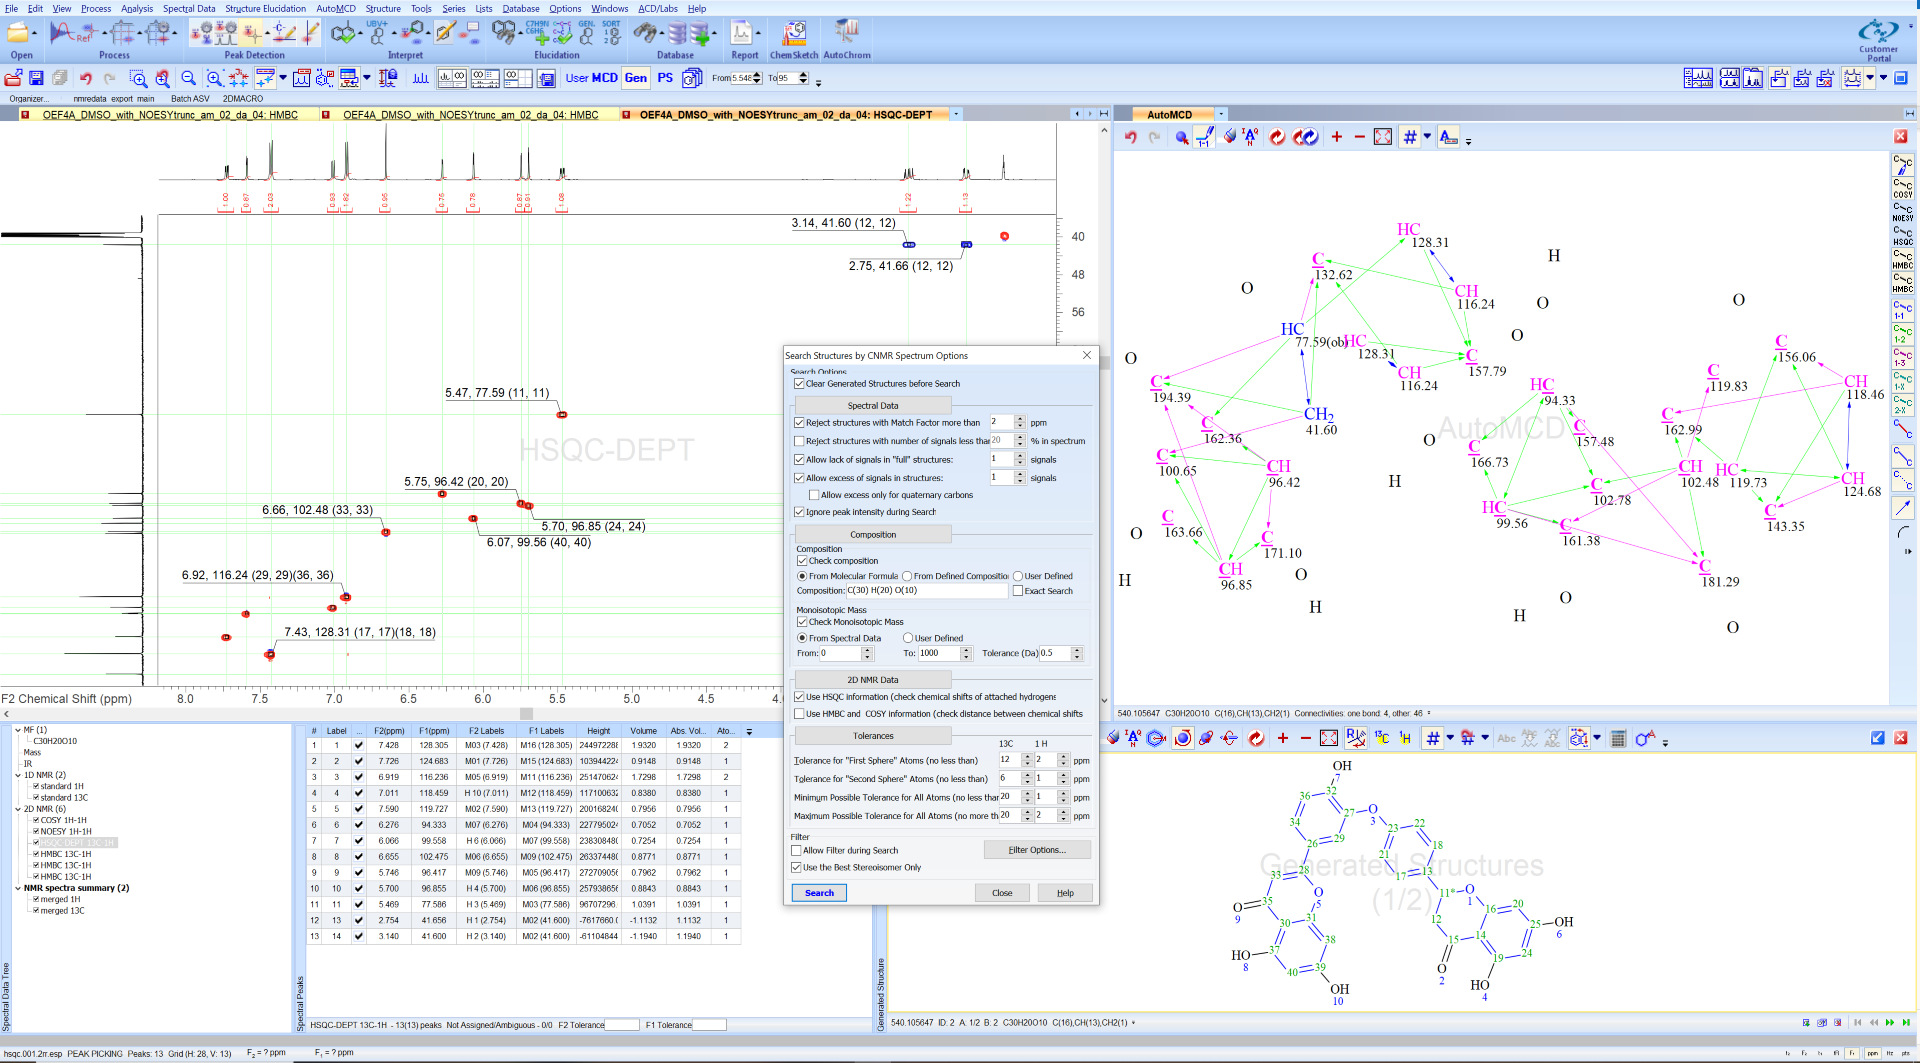
Task: Open the Structure Elucidation menu
Action: pos(265,8)
